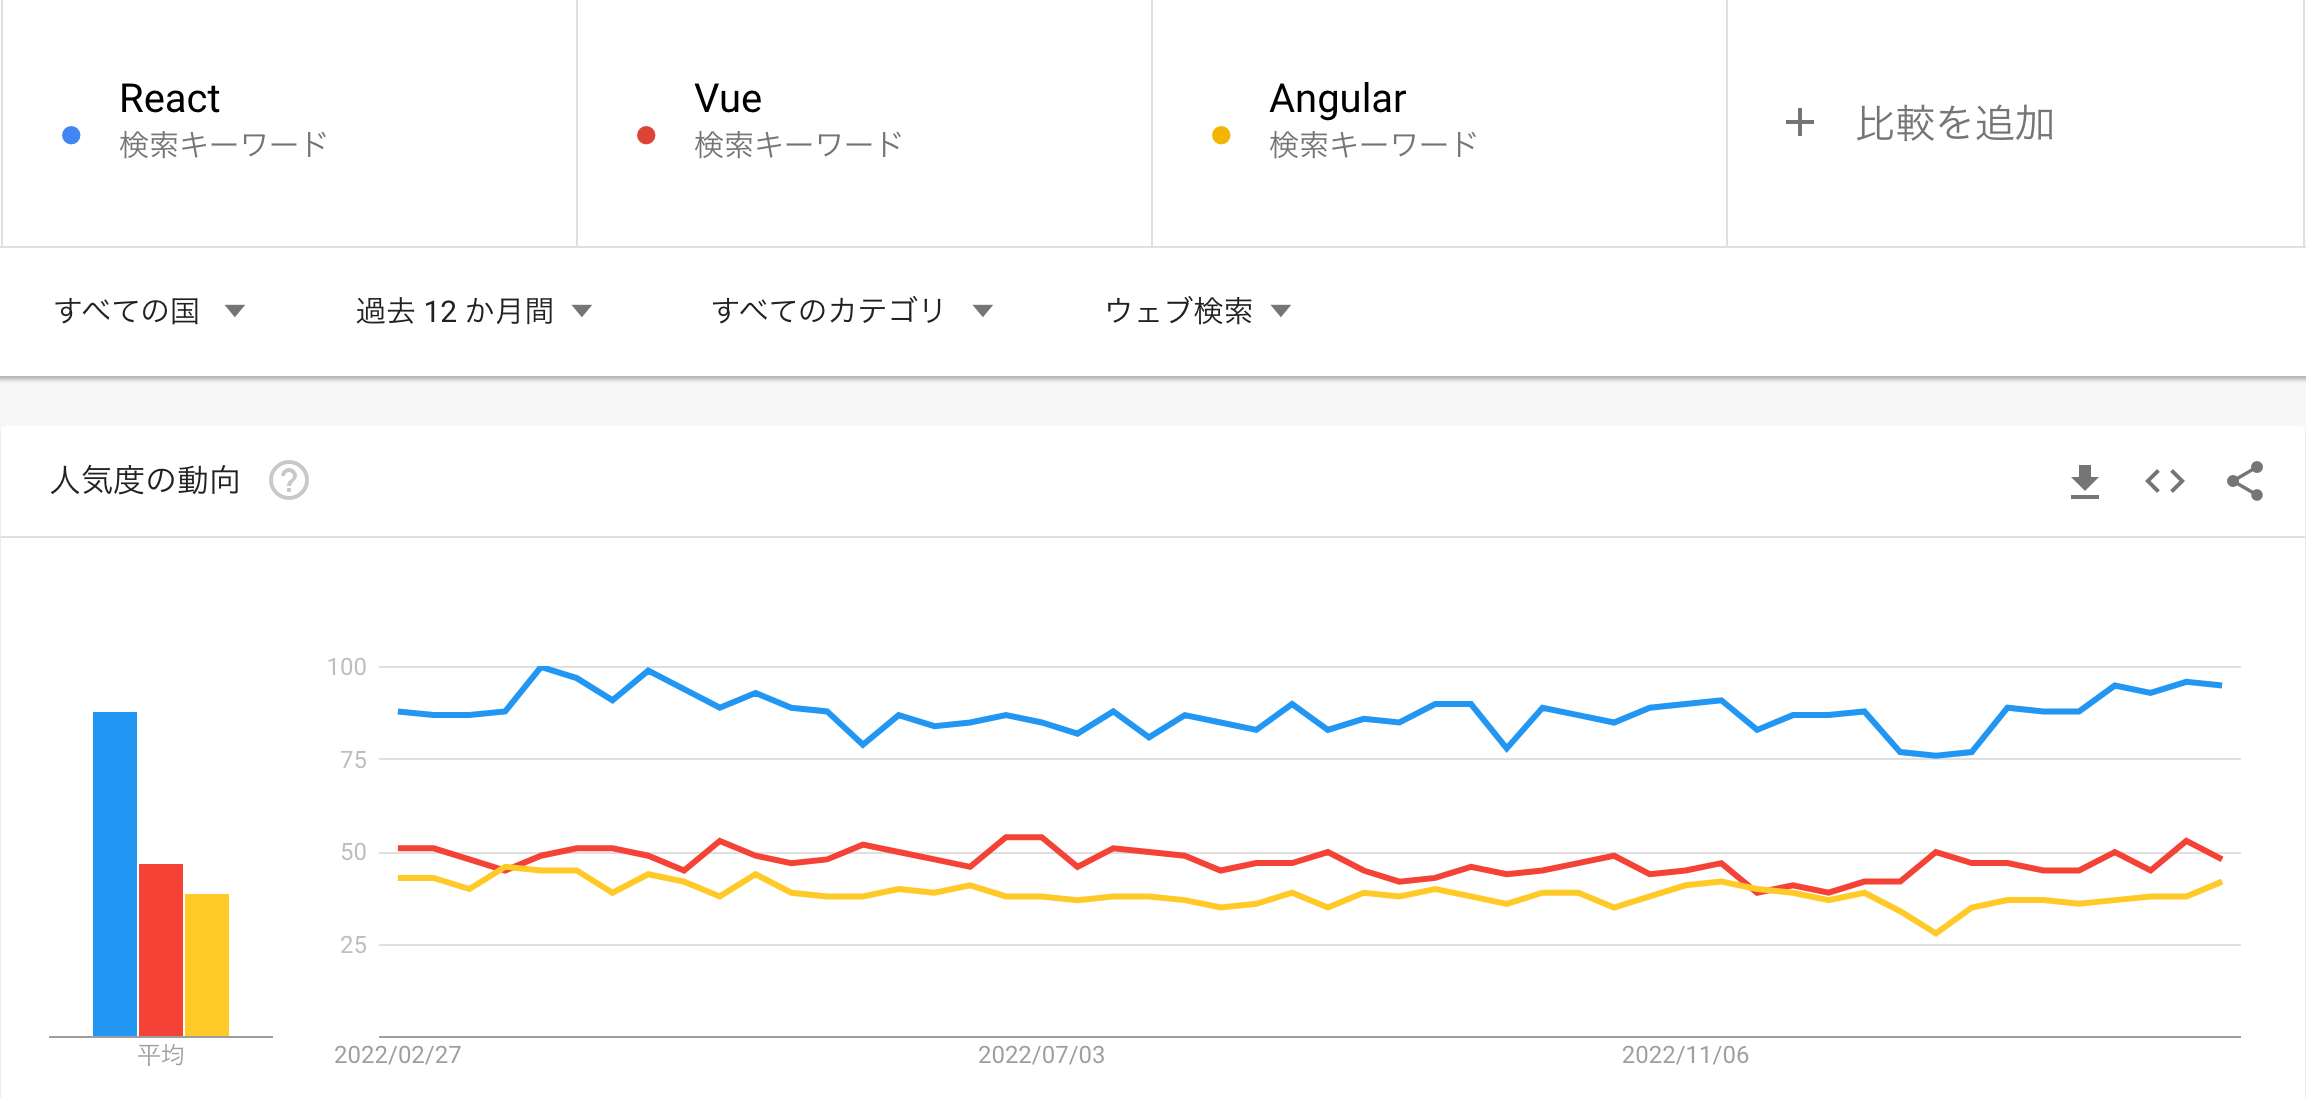The image size is (2306, 1098).
Task: Click the yellow dot next to Angular
Action: tap(1221, 135)
